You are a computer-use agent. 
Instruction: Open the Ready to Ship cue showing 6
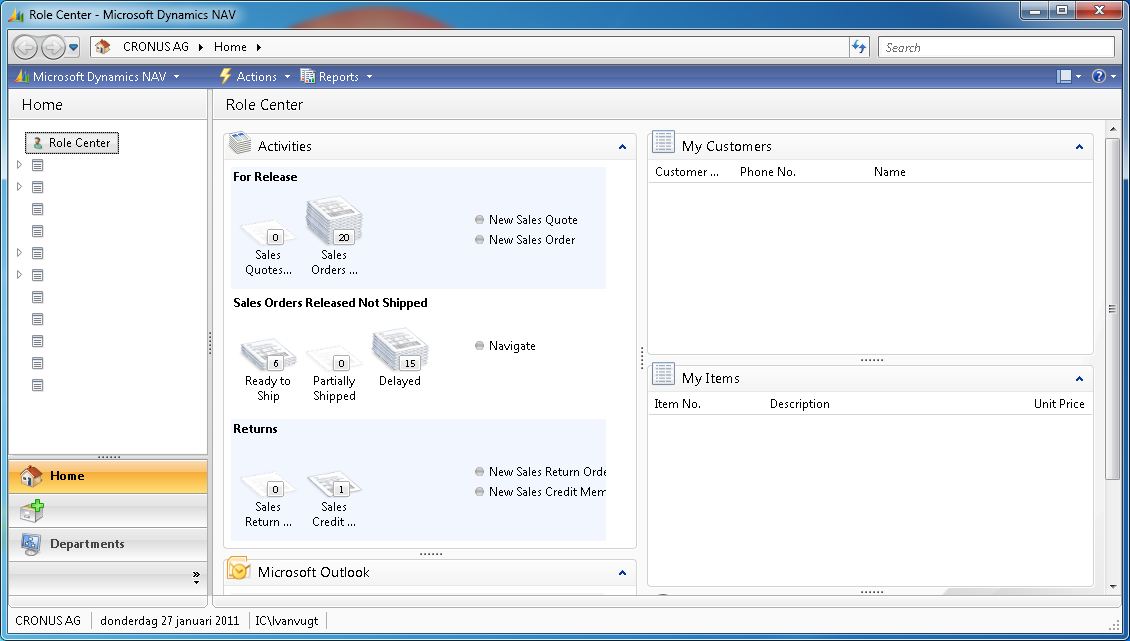[x=267, y=370]
